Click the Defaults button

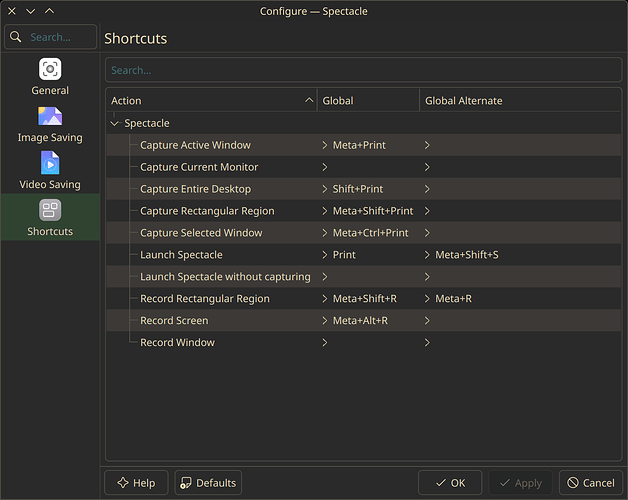click(x=208, y=483)
